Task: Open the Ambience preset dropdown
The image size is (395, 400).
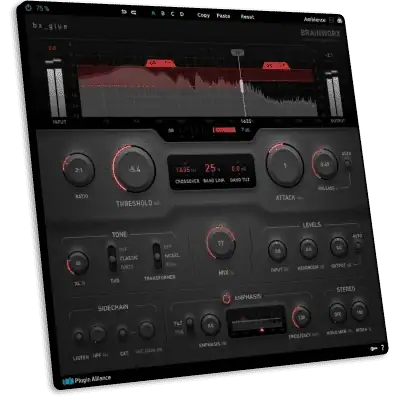Action: 315,20
